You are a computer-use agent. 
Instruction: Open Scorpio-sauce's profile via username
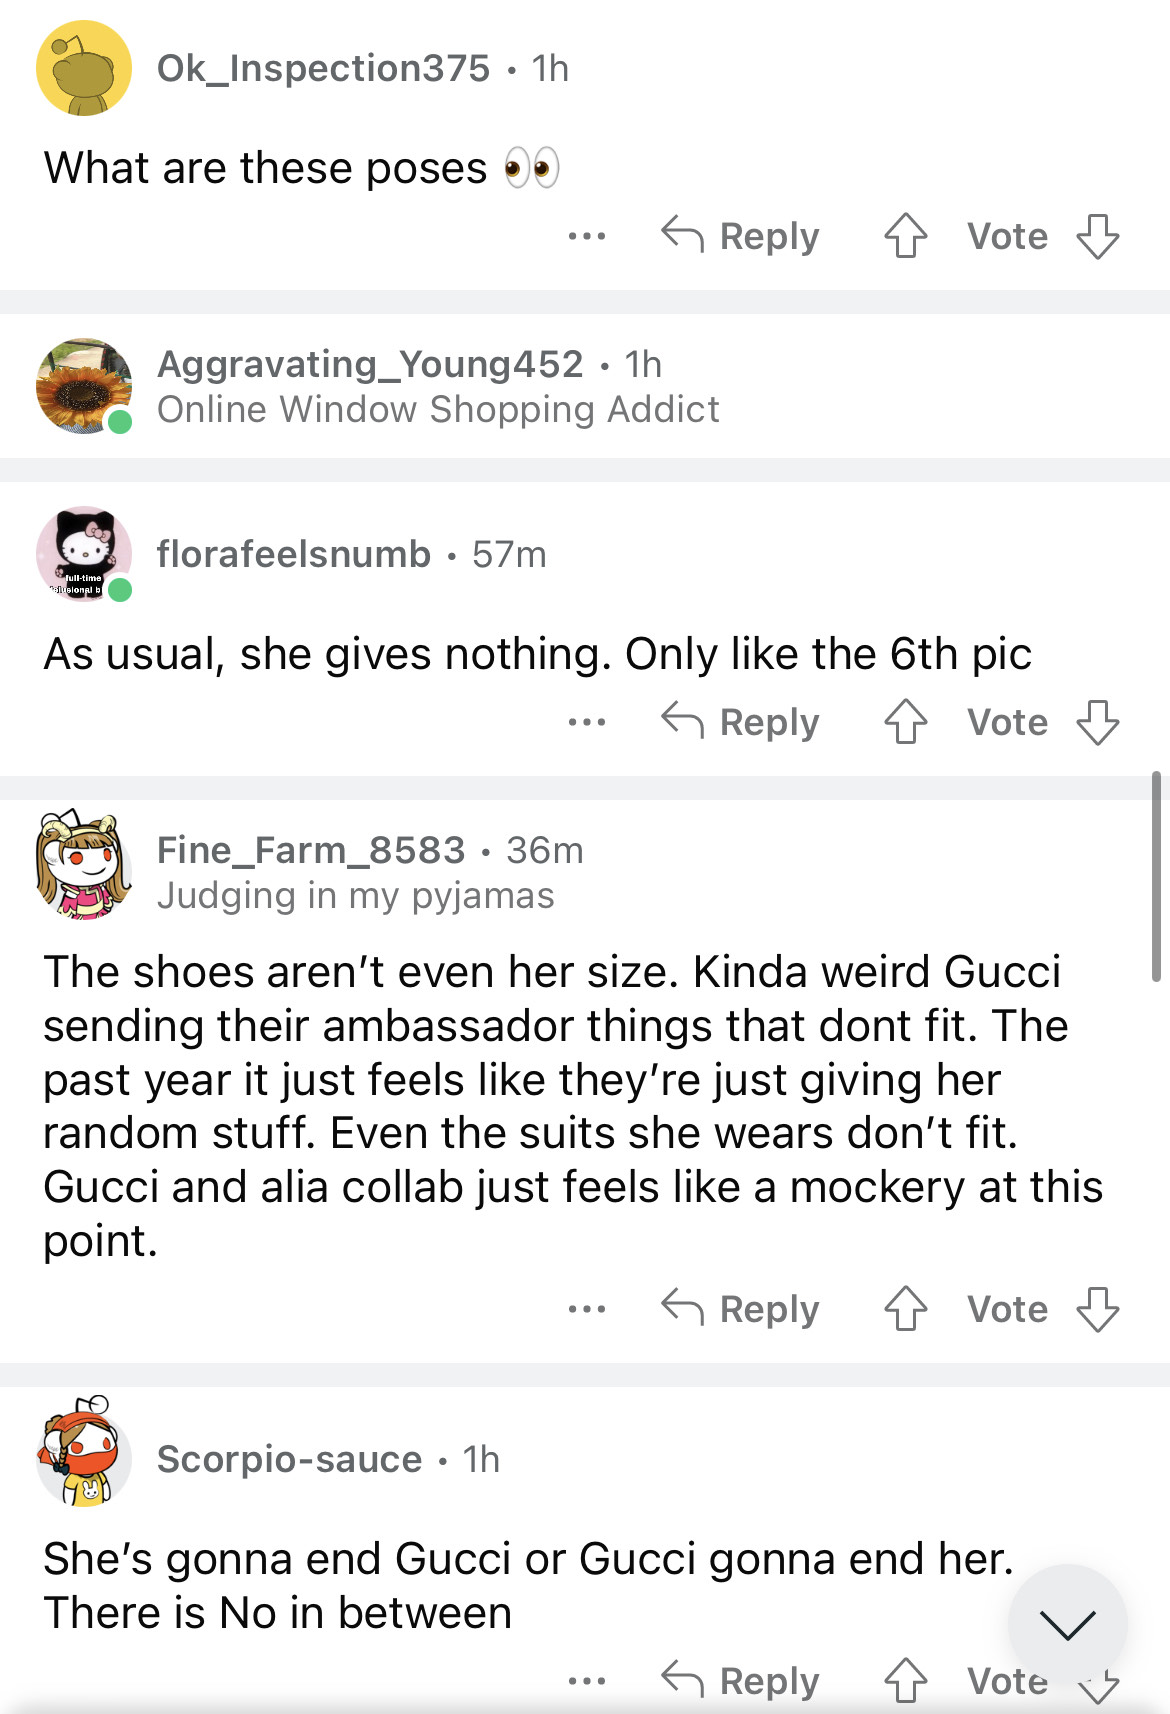coord(289,1459)
